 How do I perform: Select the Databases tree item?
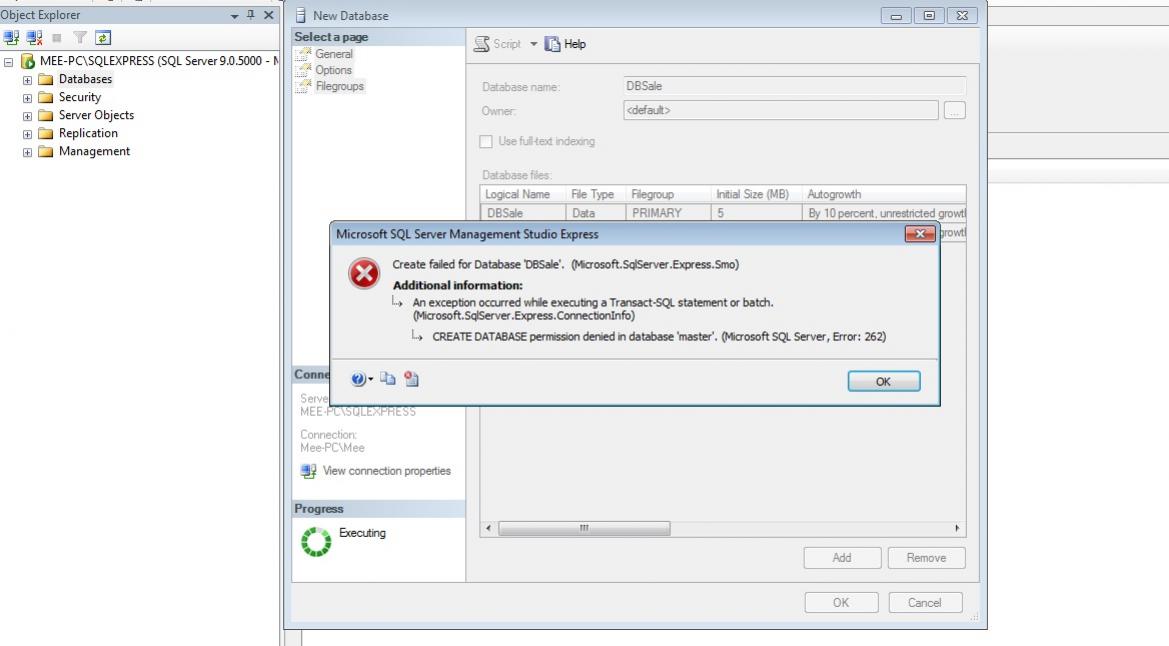click(x=85, y=79)
